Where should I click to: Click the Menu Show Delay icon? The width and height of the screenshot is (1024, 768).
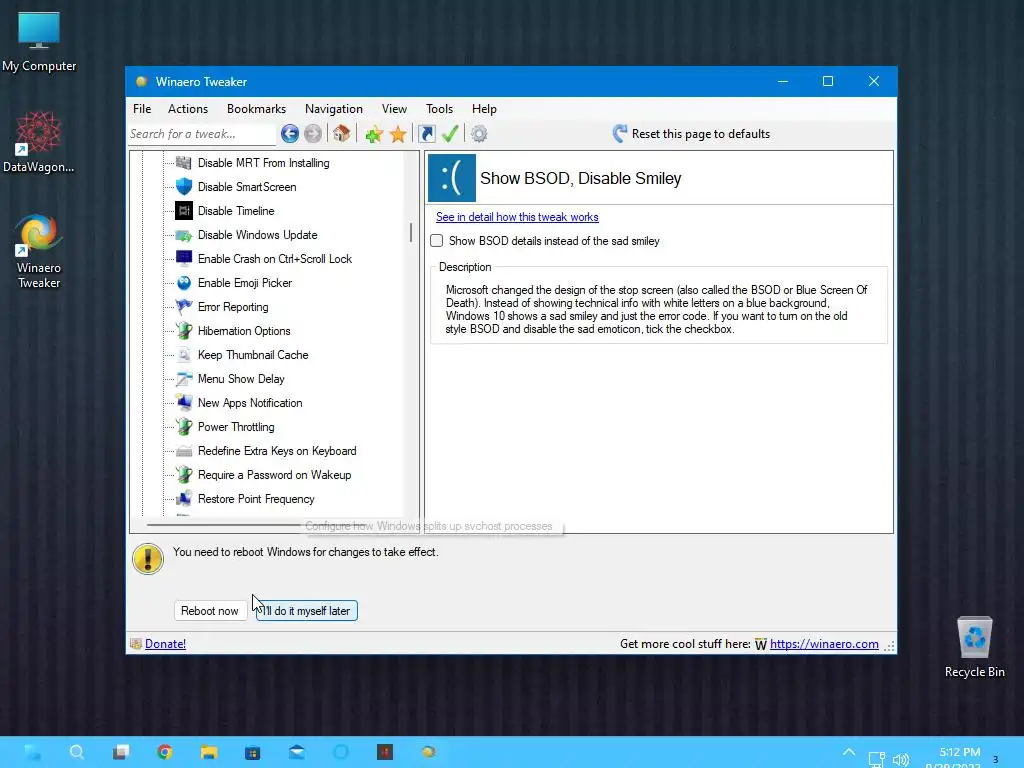pyautogui.click(x=184, y=379)
